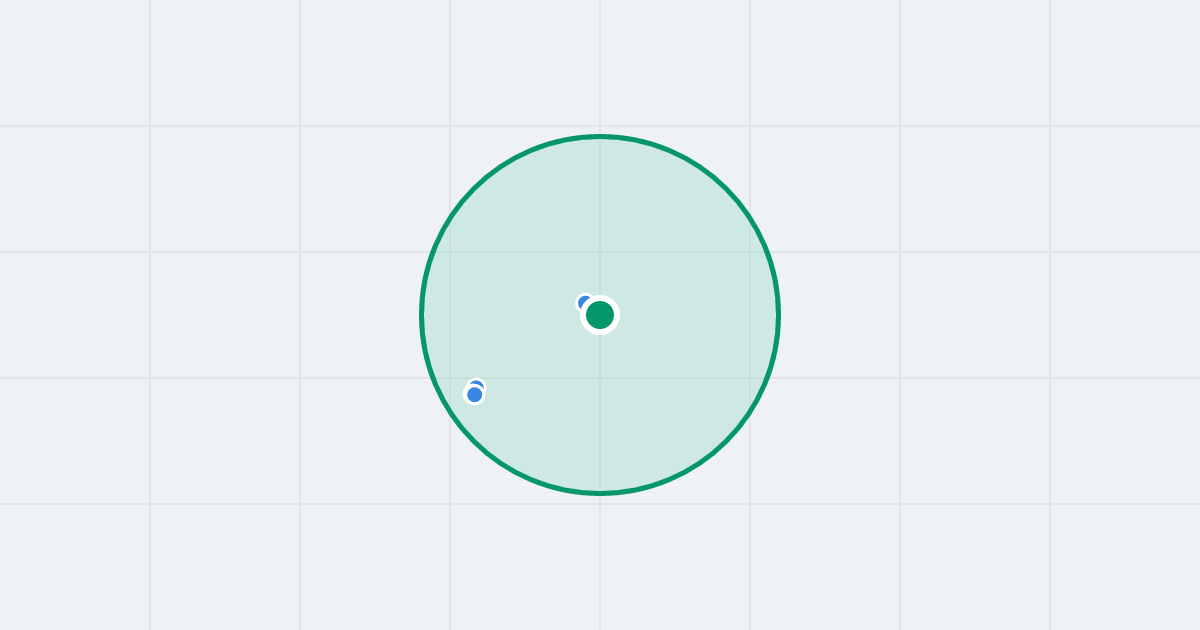Click the lower-right grid line intersection of the map
The image size is (1200, 630).
[x=1050, y=504]
